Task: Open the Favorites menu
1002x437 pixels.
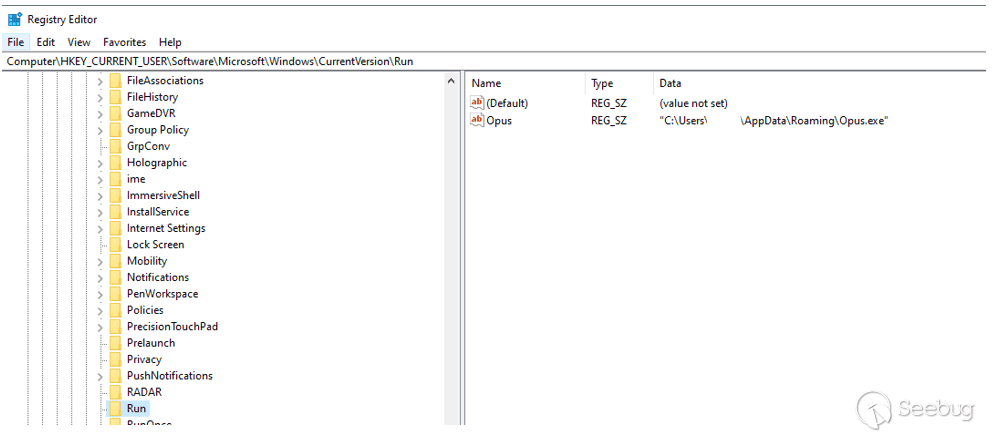Action: click(125, 42)
